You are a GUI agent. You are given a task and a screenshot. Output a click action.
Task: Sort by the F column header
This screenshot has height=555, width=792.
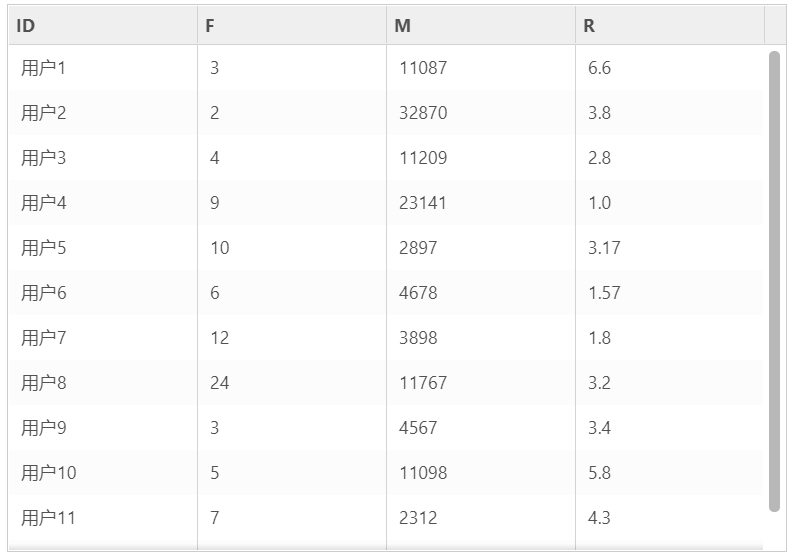292,25
